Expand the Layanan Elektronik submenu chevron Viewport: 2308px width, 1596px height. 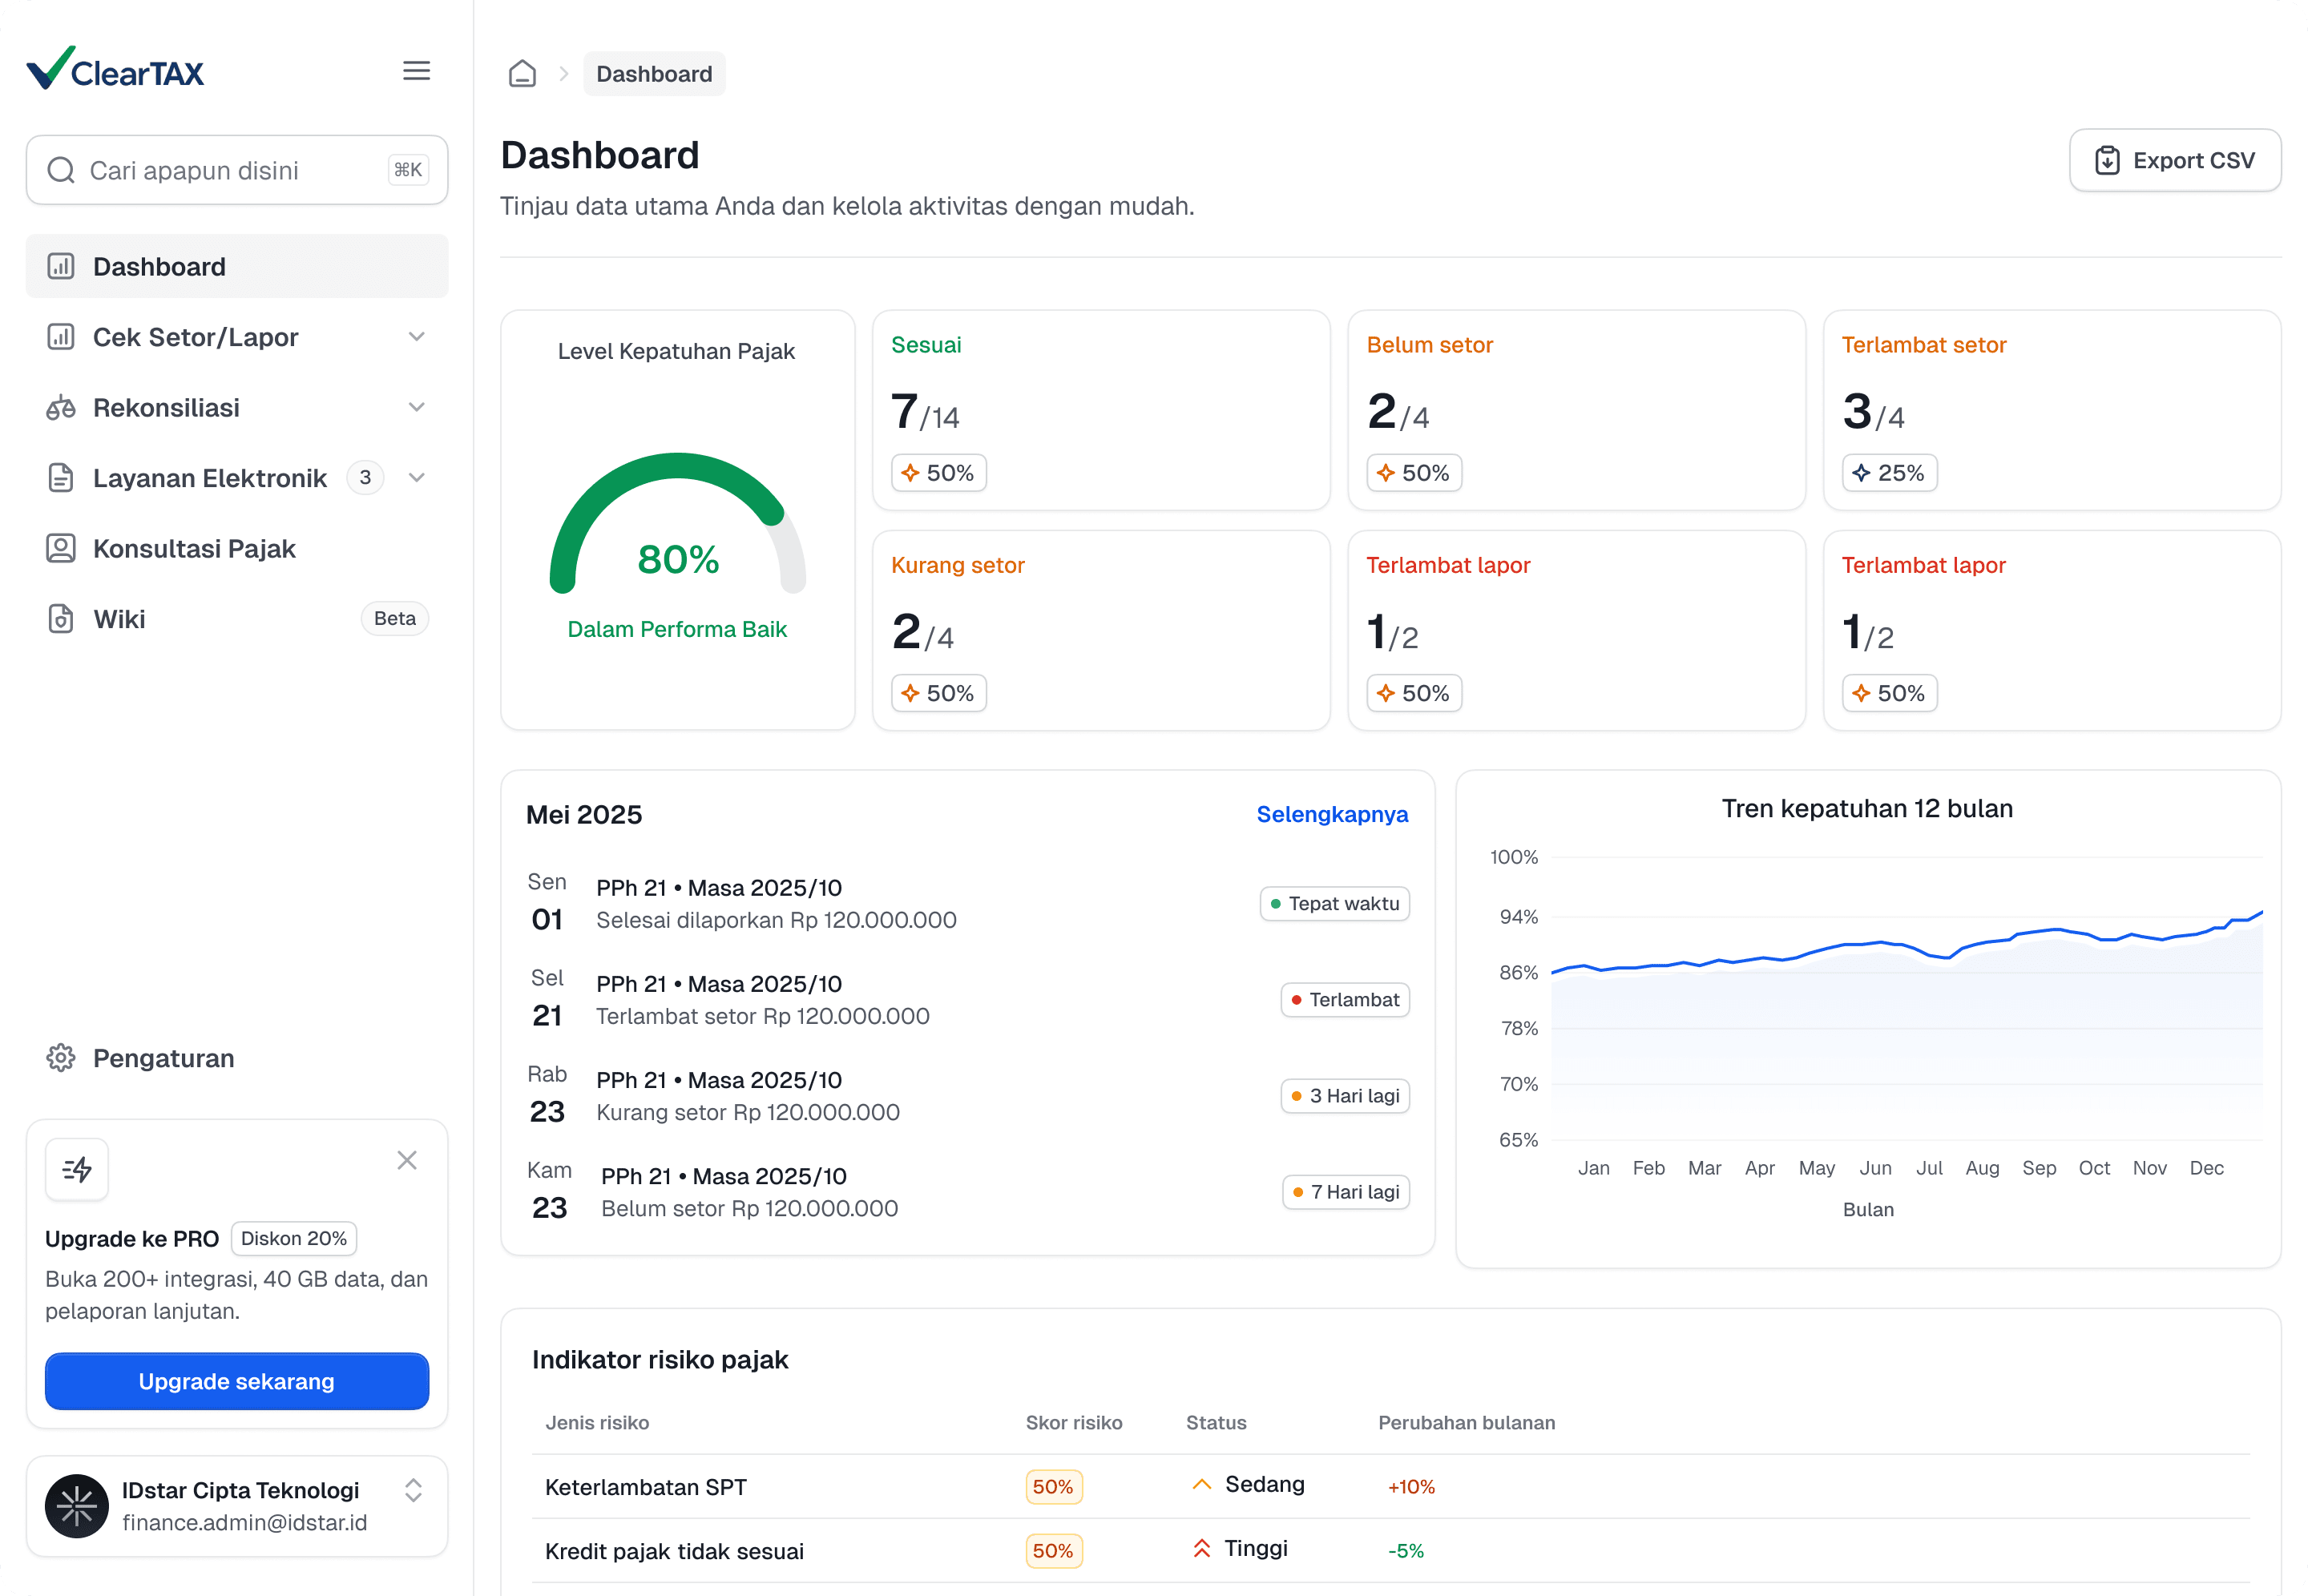coord(417,478)
